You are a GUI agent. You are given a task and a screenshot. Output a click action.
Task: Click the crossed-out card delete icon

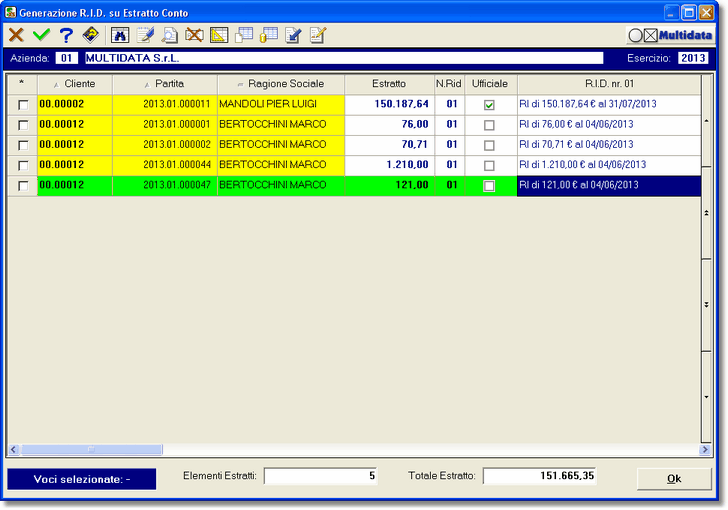[194, 35]
